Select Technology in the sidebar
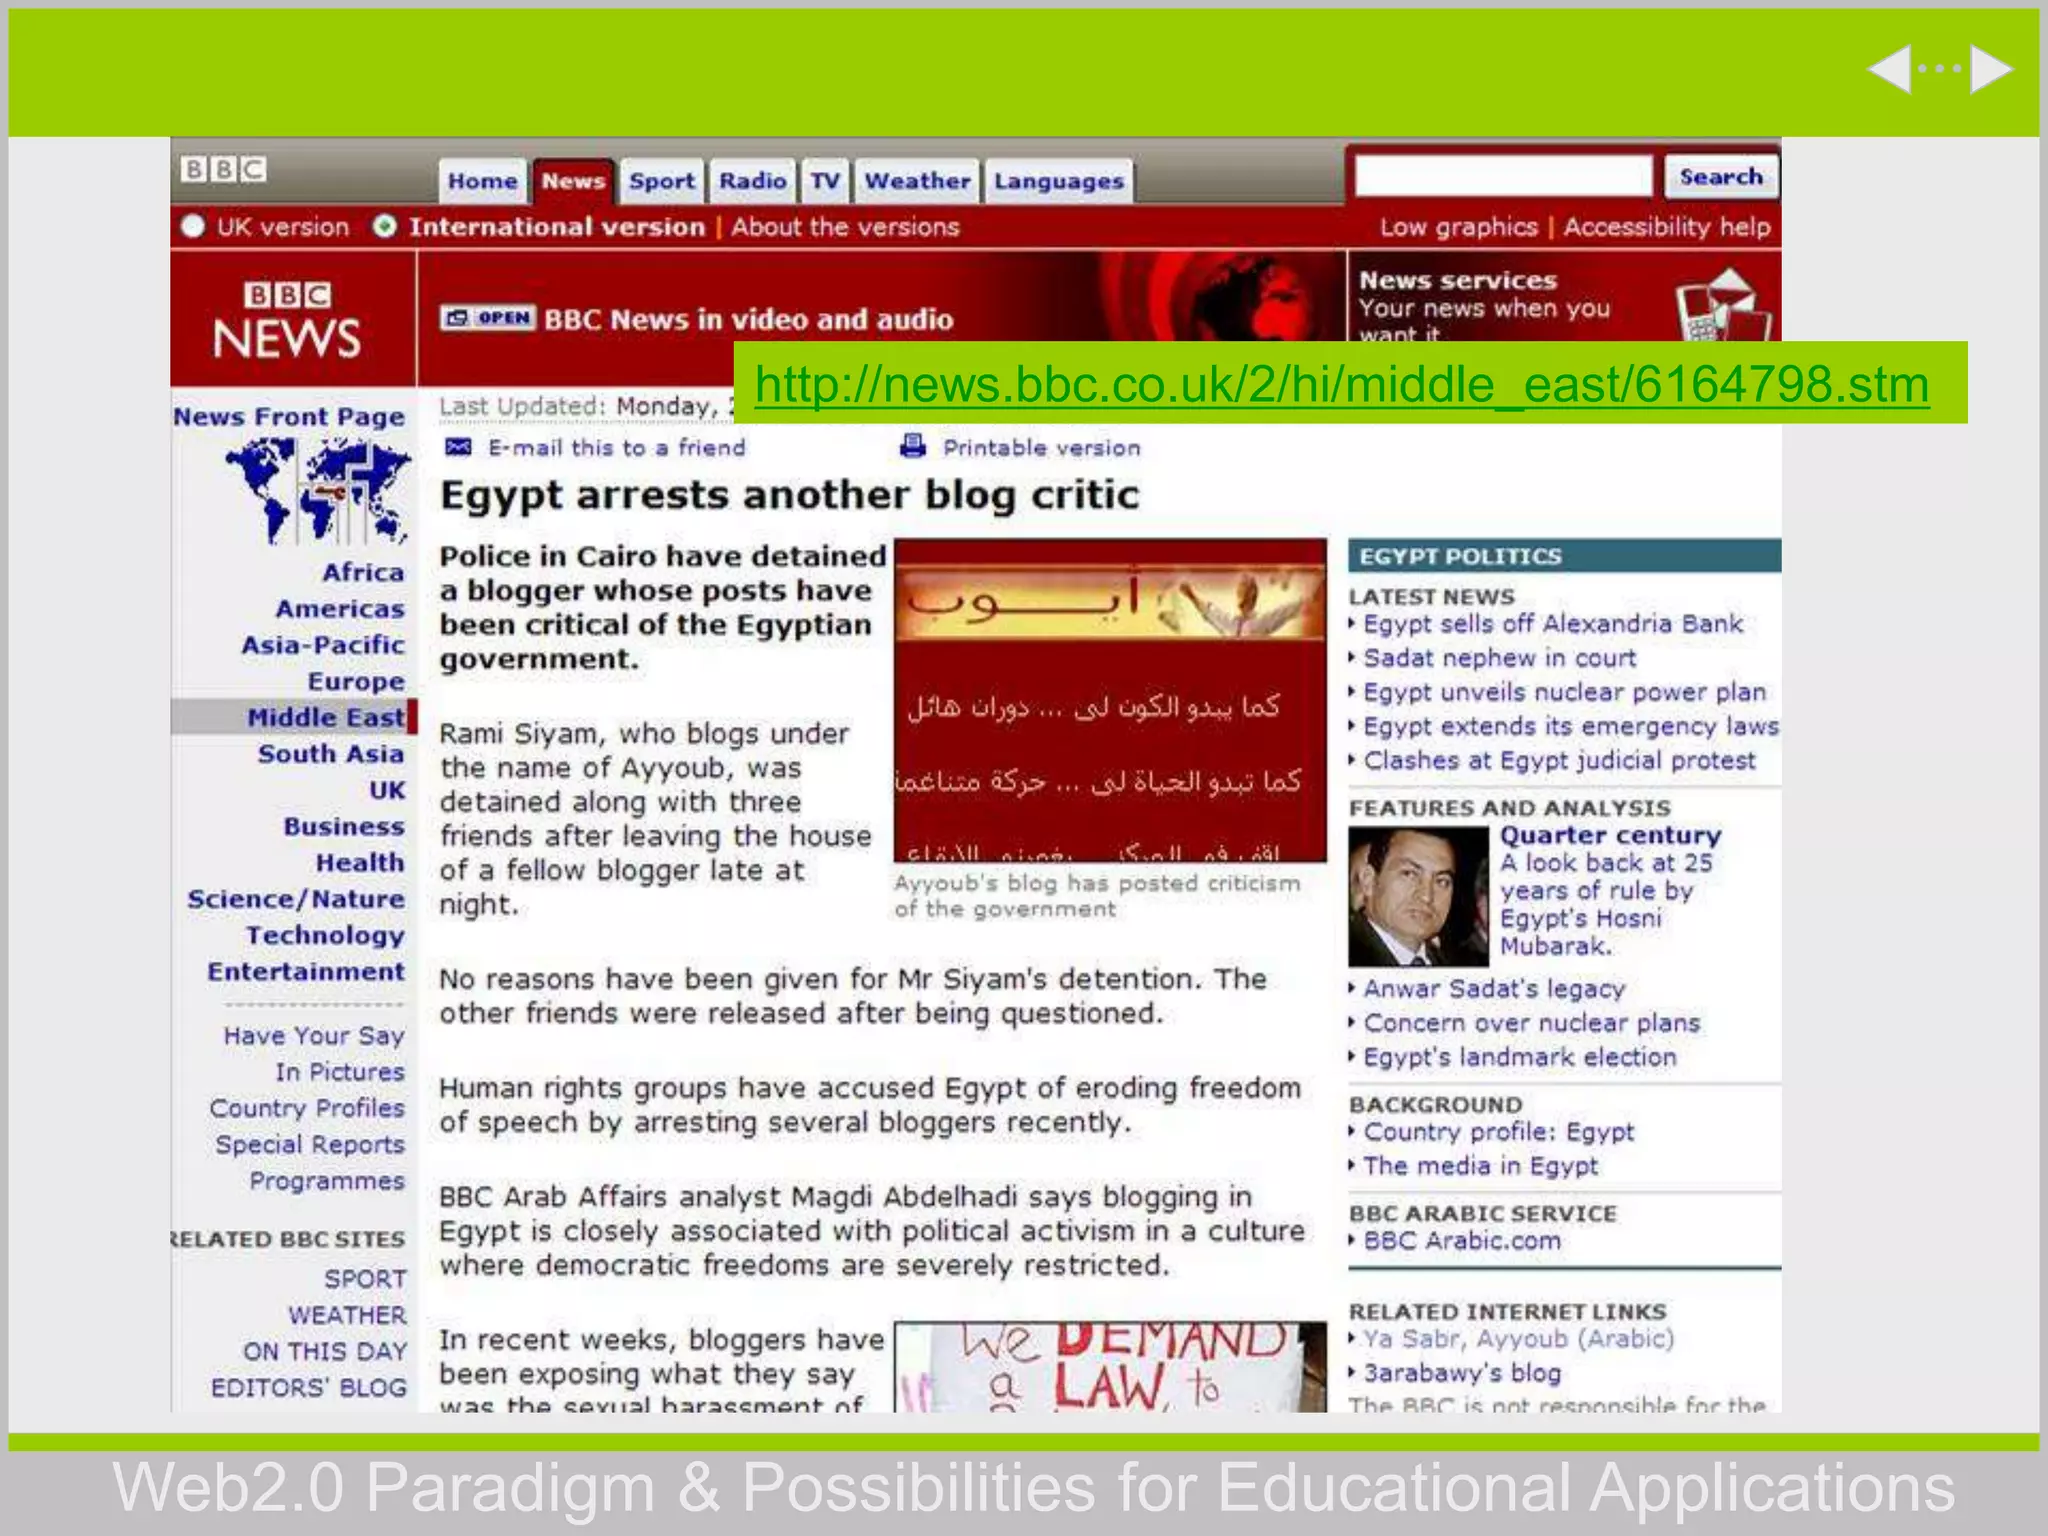The height and width of the screenshot is (1536, 2048). pyautogui.click(x=325, y=935)
